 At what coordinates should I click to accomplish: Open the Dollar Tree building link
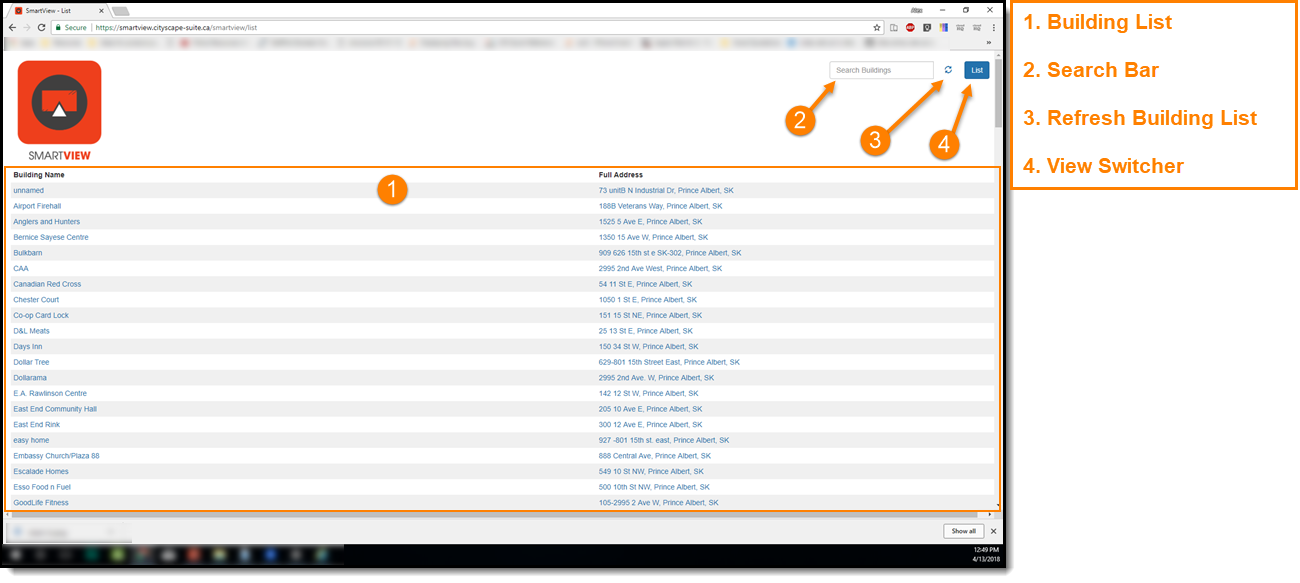click(31, 361)
